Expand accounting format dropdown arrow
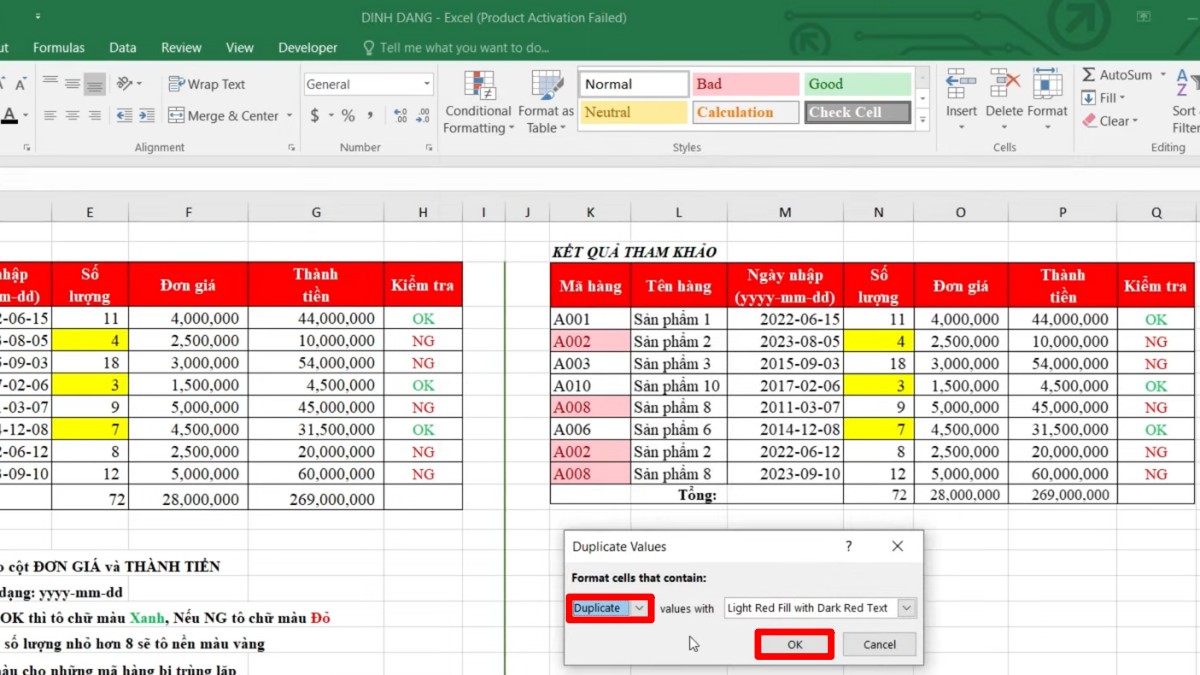 (x=331, y=116)
